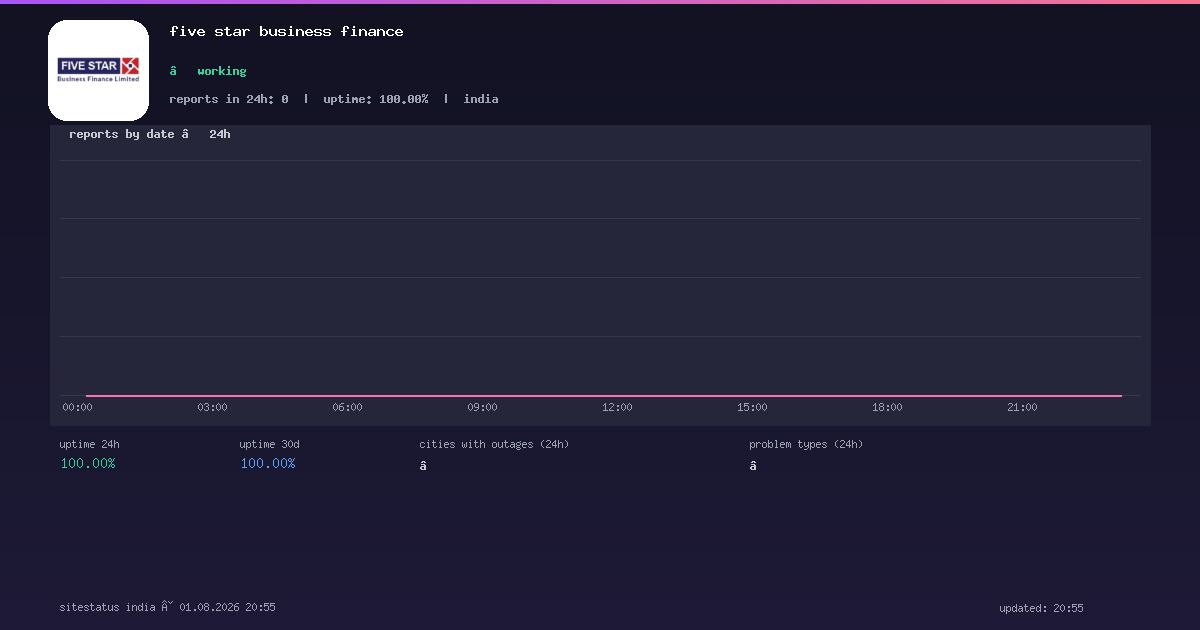Click the green working status label
The width and height of the screenshot is (1200, 630).
click(x=221, y=71)
